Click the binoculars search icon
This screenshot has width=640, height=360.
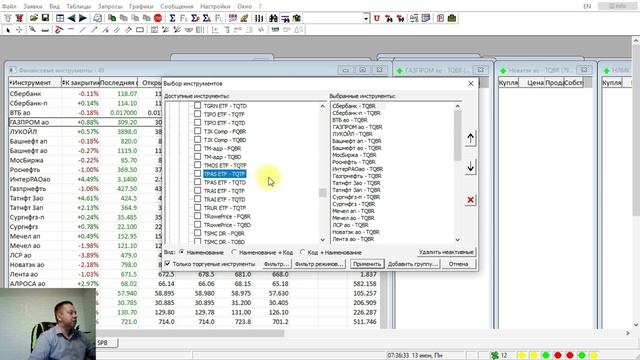[273, 18]
